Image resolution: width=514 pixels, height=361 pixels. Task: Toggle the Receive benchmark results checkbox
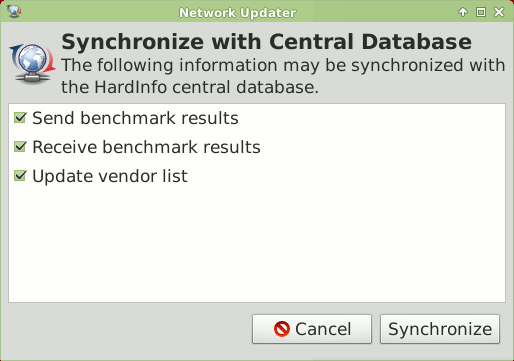(20, 147)
